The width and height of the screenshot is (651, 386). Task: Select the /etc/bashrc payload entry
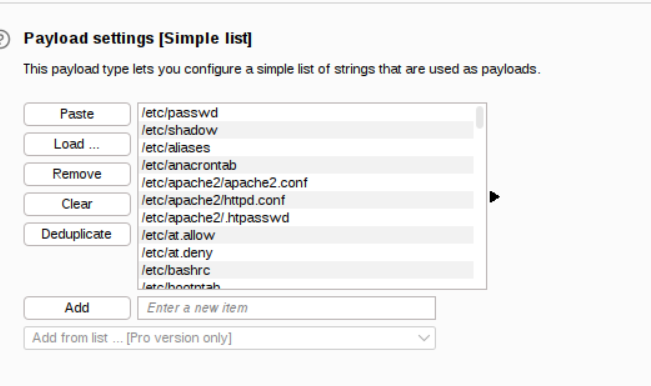[x=307, y=270]
